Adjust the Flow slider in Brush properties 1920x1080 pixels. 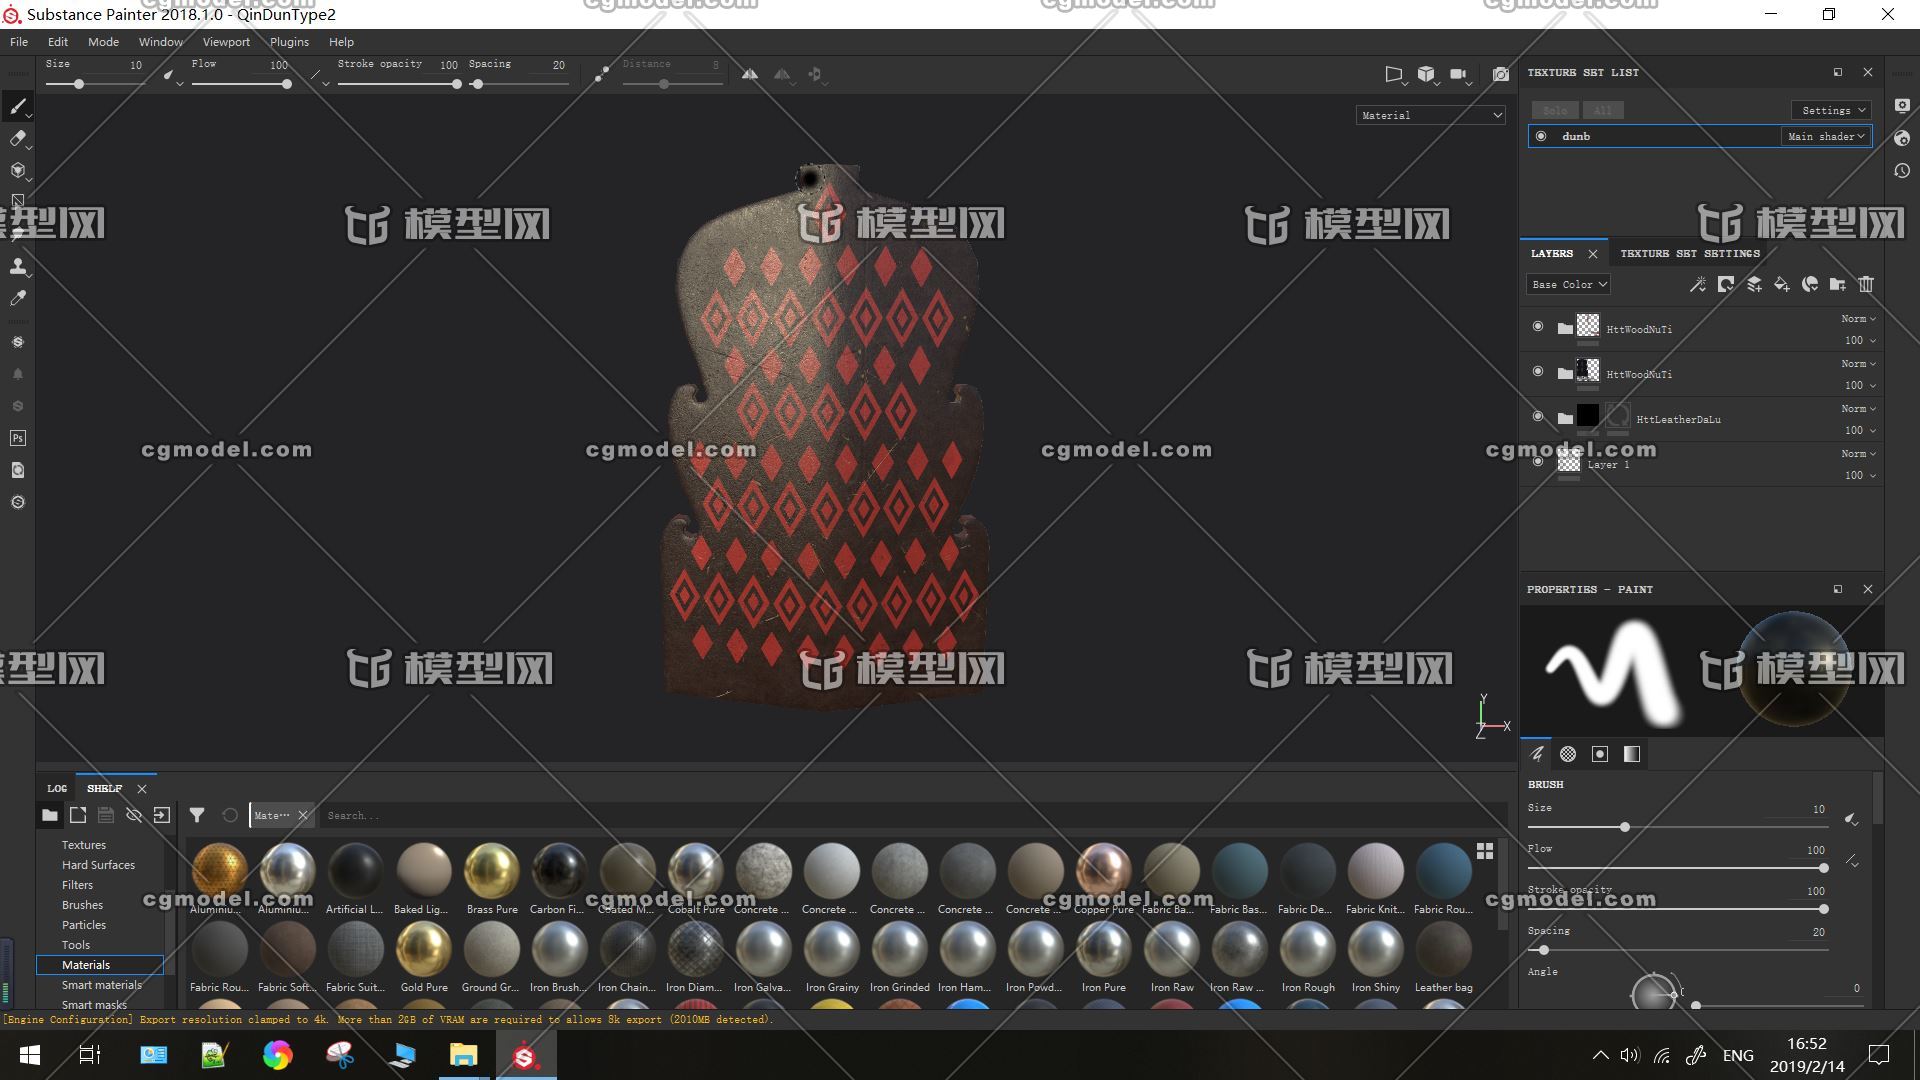point(1822,868)
